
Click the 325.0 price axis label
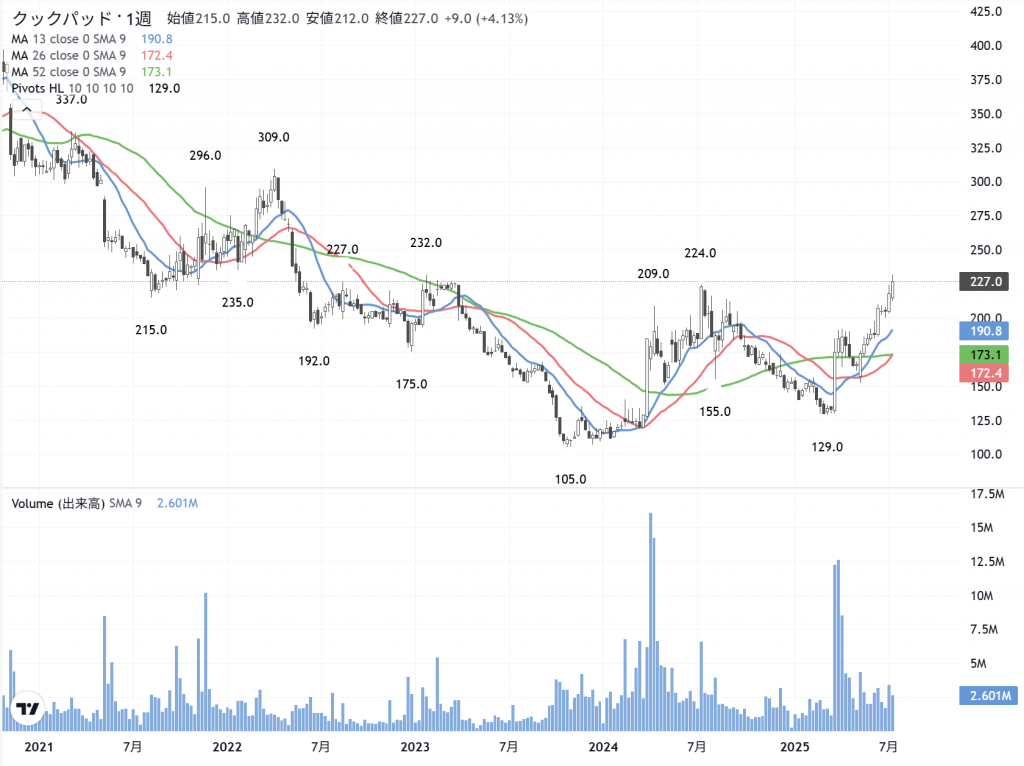coord(985,148)
